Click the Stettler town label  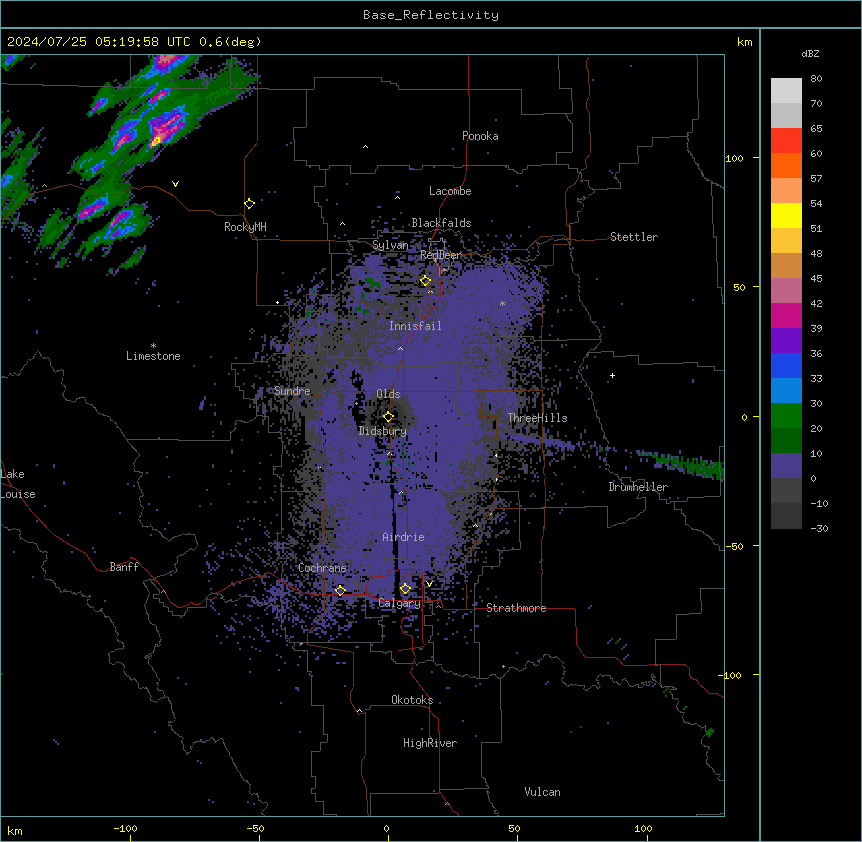click(x=634, y=237)
